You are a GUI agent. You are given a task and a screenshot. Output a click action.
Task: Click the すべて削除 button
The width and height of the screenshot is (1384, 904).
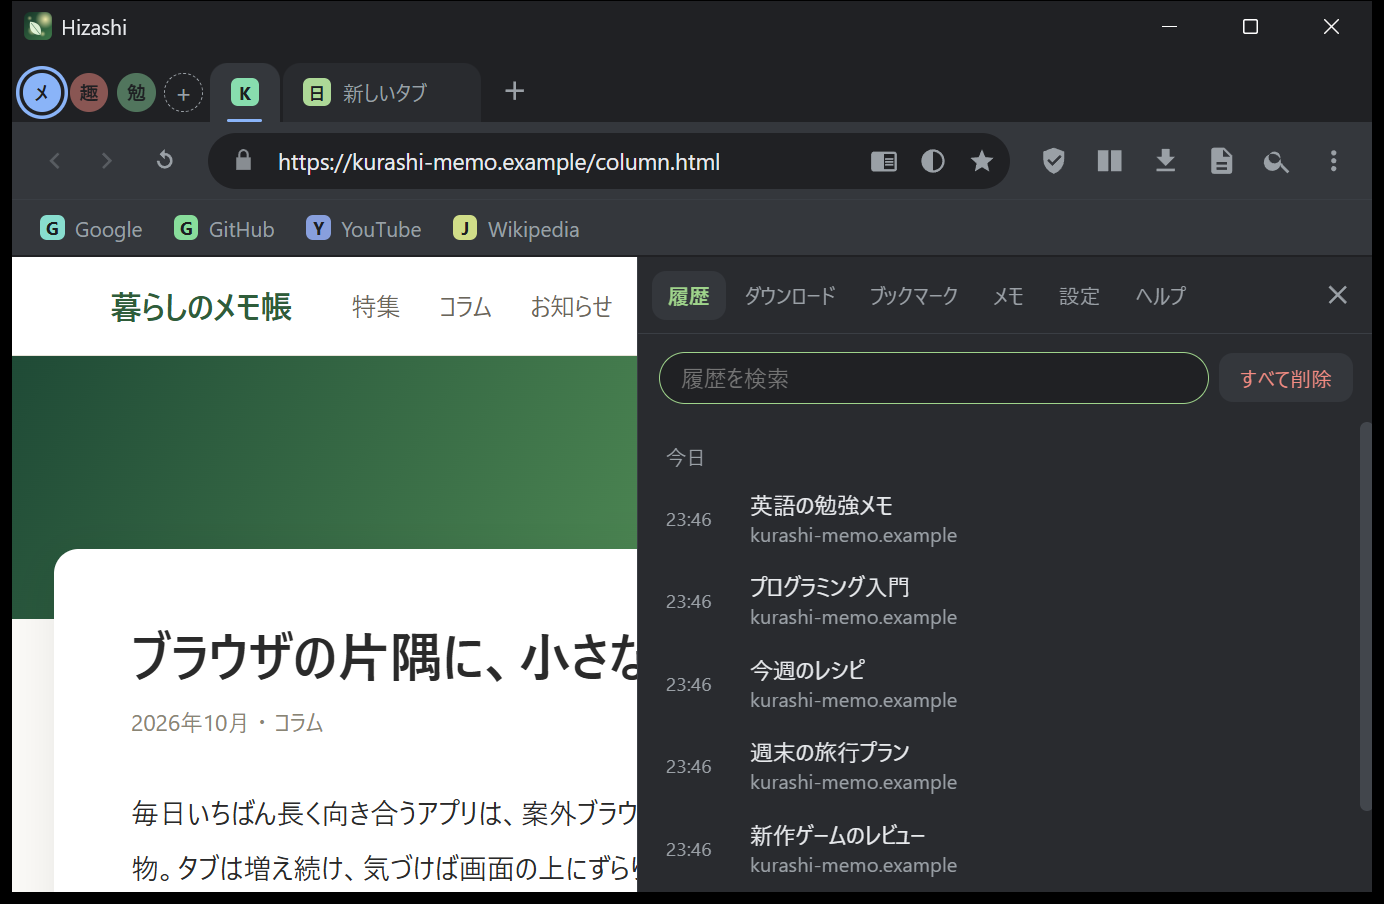tap(1286, 378)
